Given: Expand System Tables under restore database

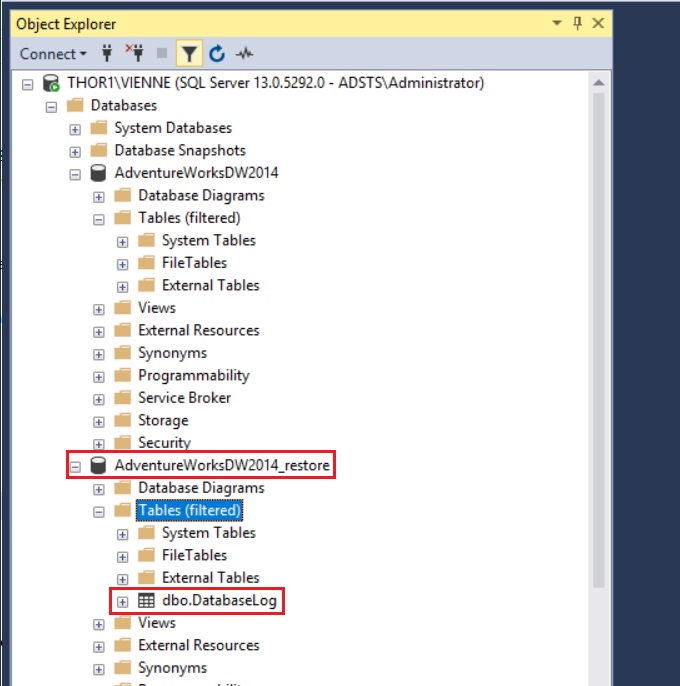Looking at the screenshot, I should 122,535.
